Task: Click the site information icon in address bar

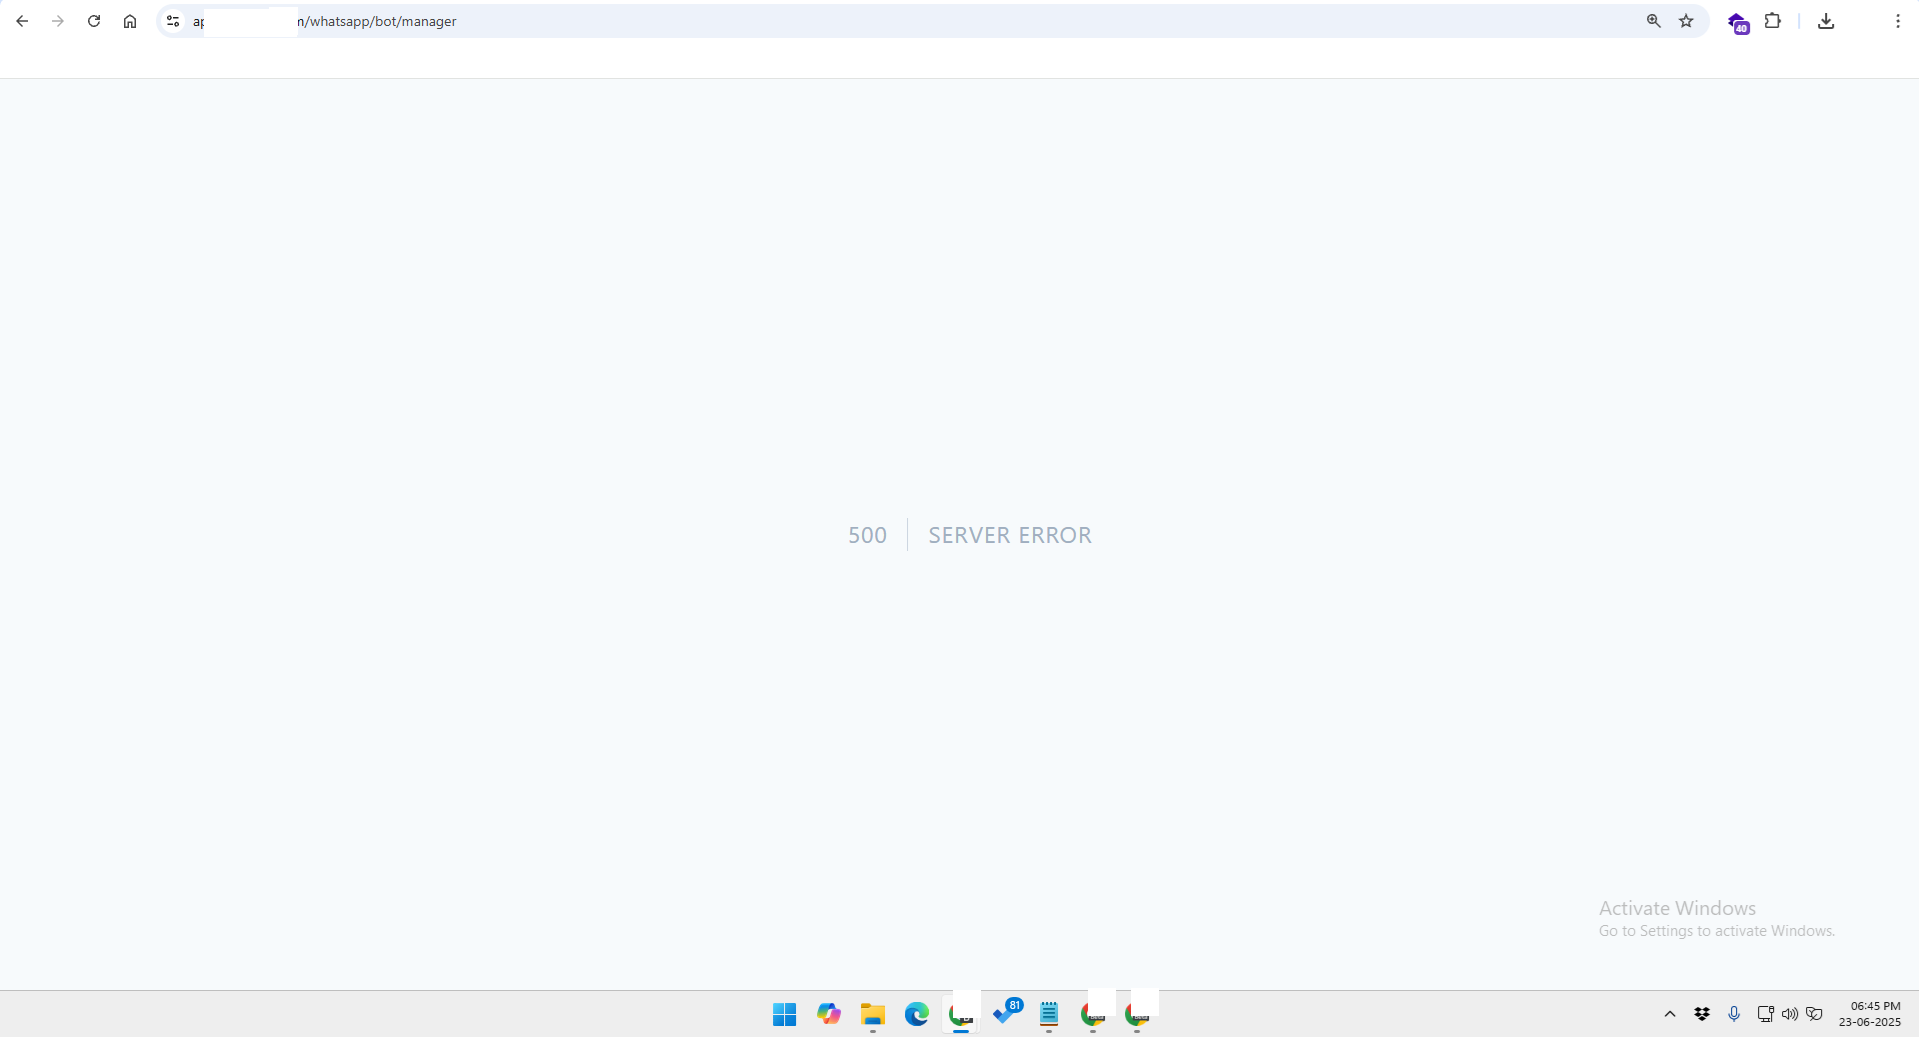Action: 172,21
